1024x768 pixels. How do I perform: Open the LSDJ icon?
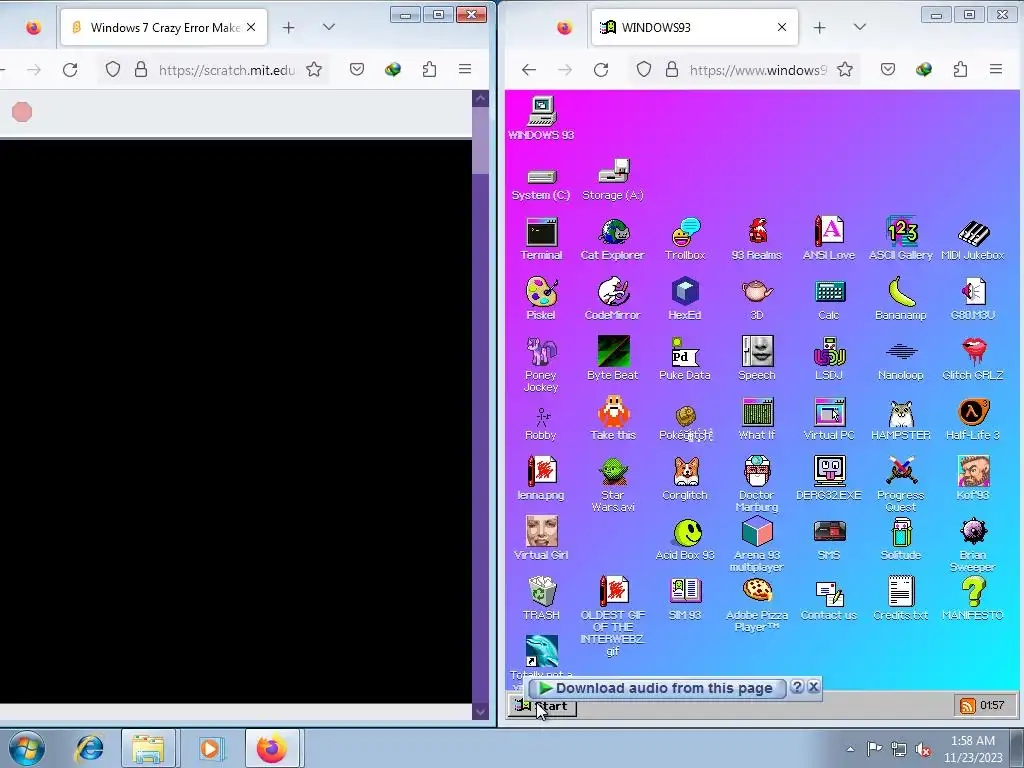(x=829, y=358)
